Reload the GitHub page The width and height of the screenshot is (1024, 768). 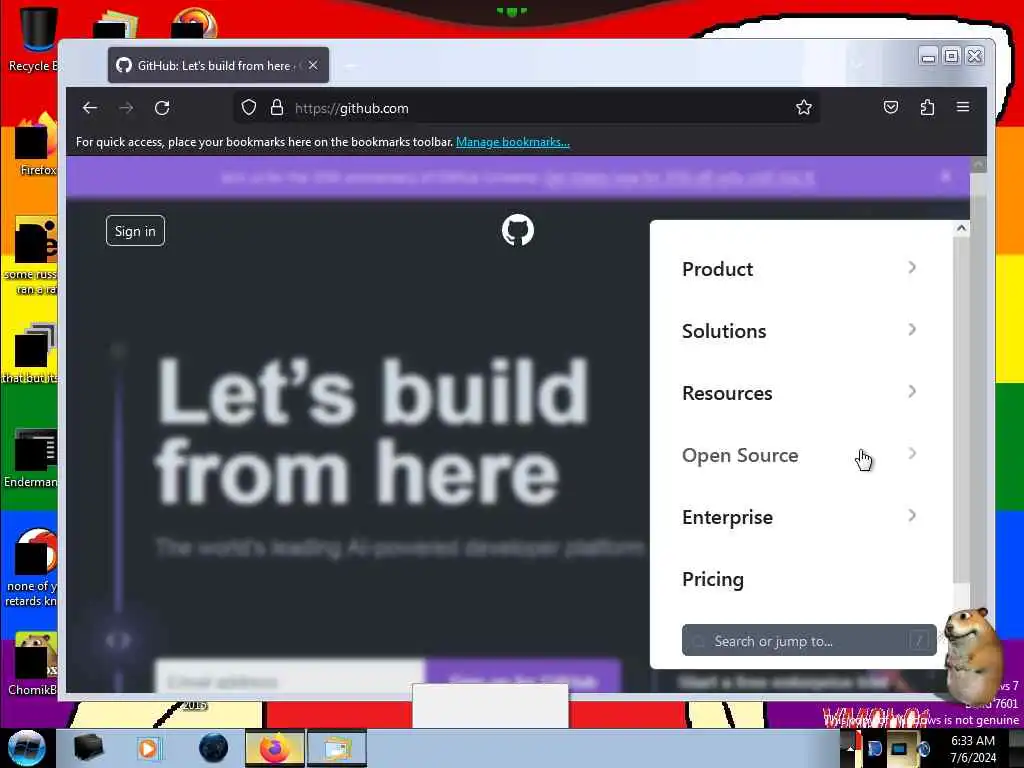pyautogui.click(x=162, y=108)
